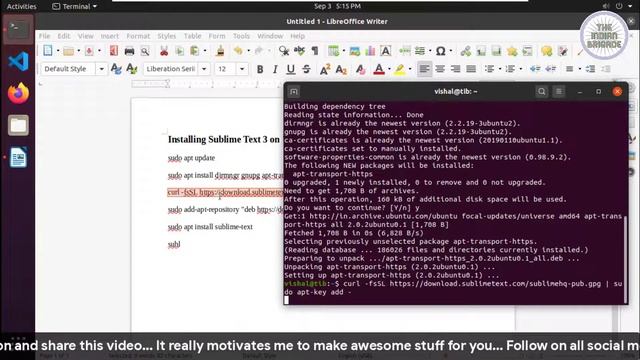The width and height of the screenshot is (640, 360).
Task: Click the Superscript icon
Action: coord(325,69)
